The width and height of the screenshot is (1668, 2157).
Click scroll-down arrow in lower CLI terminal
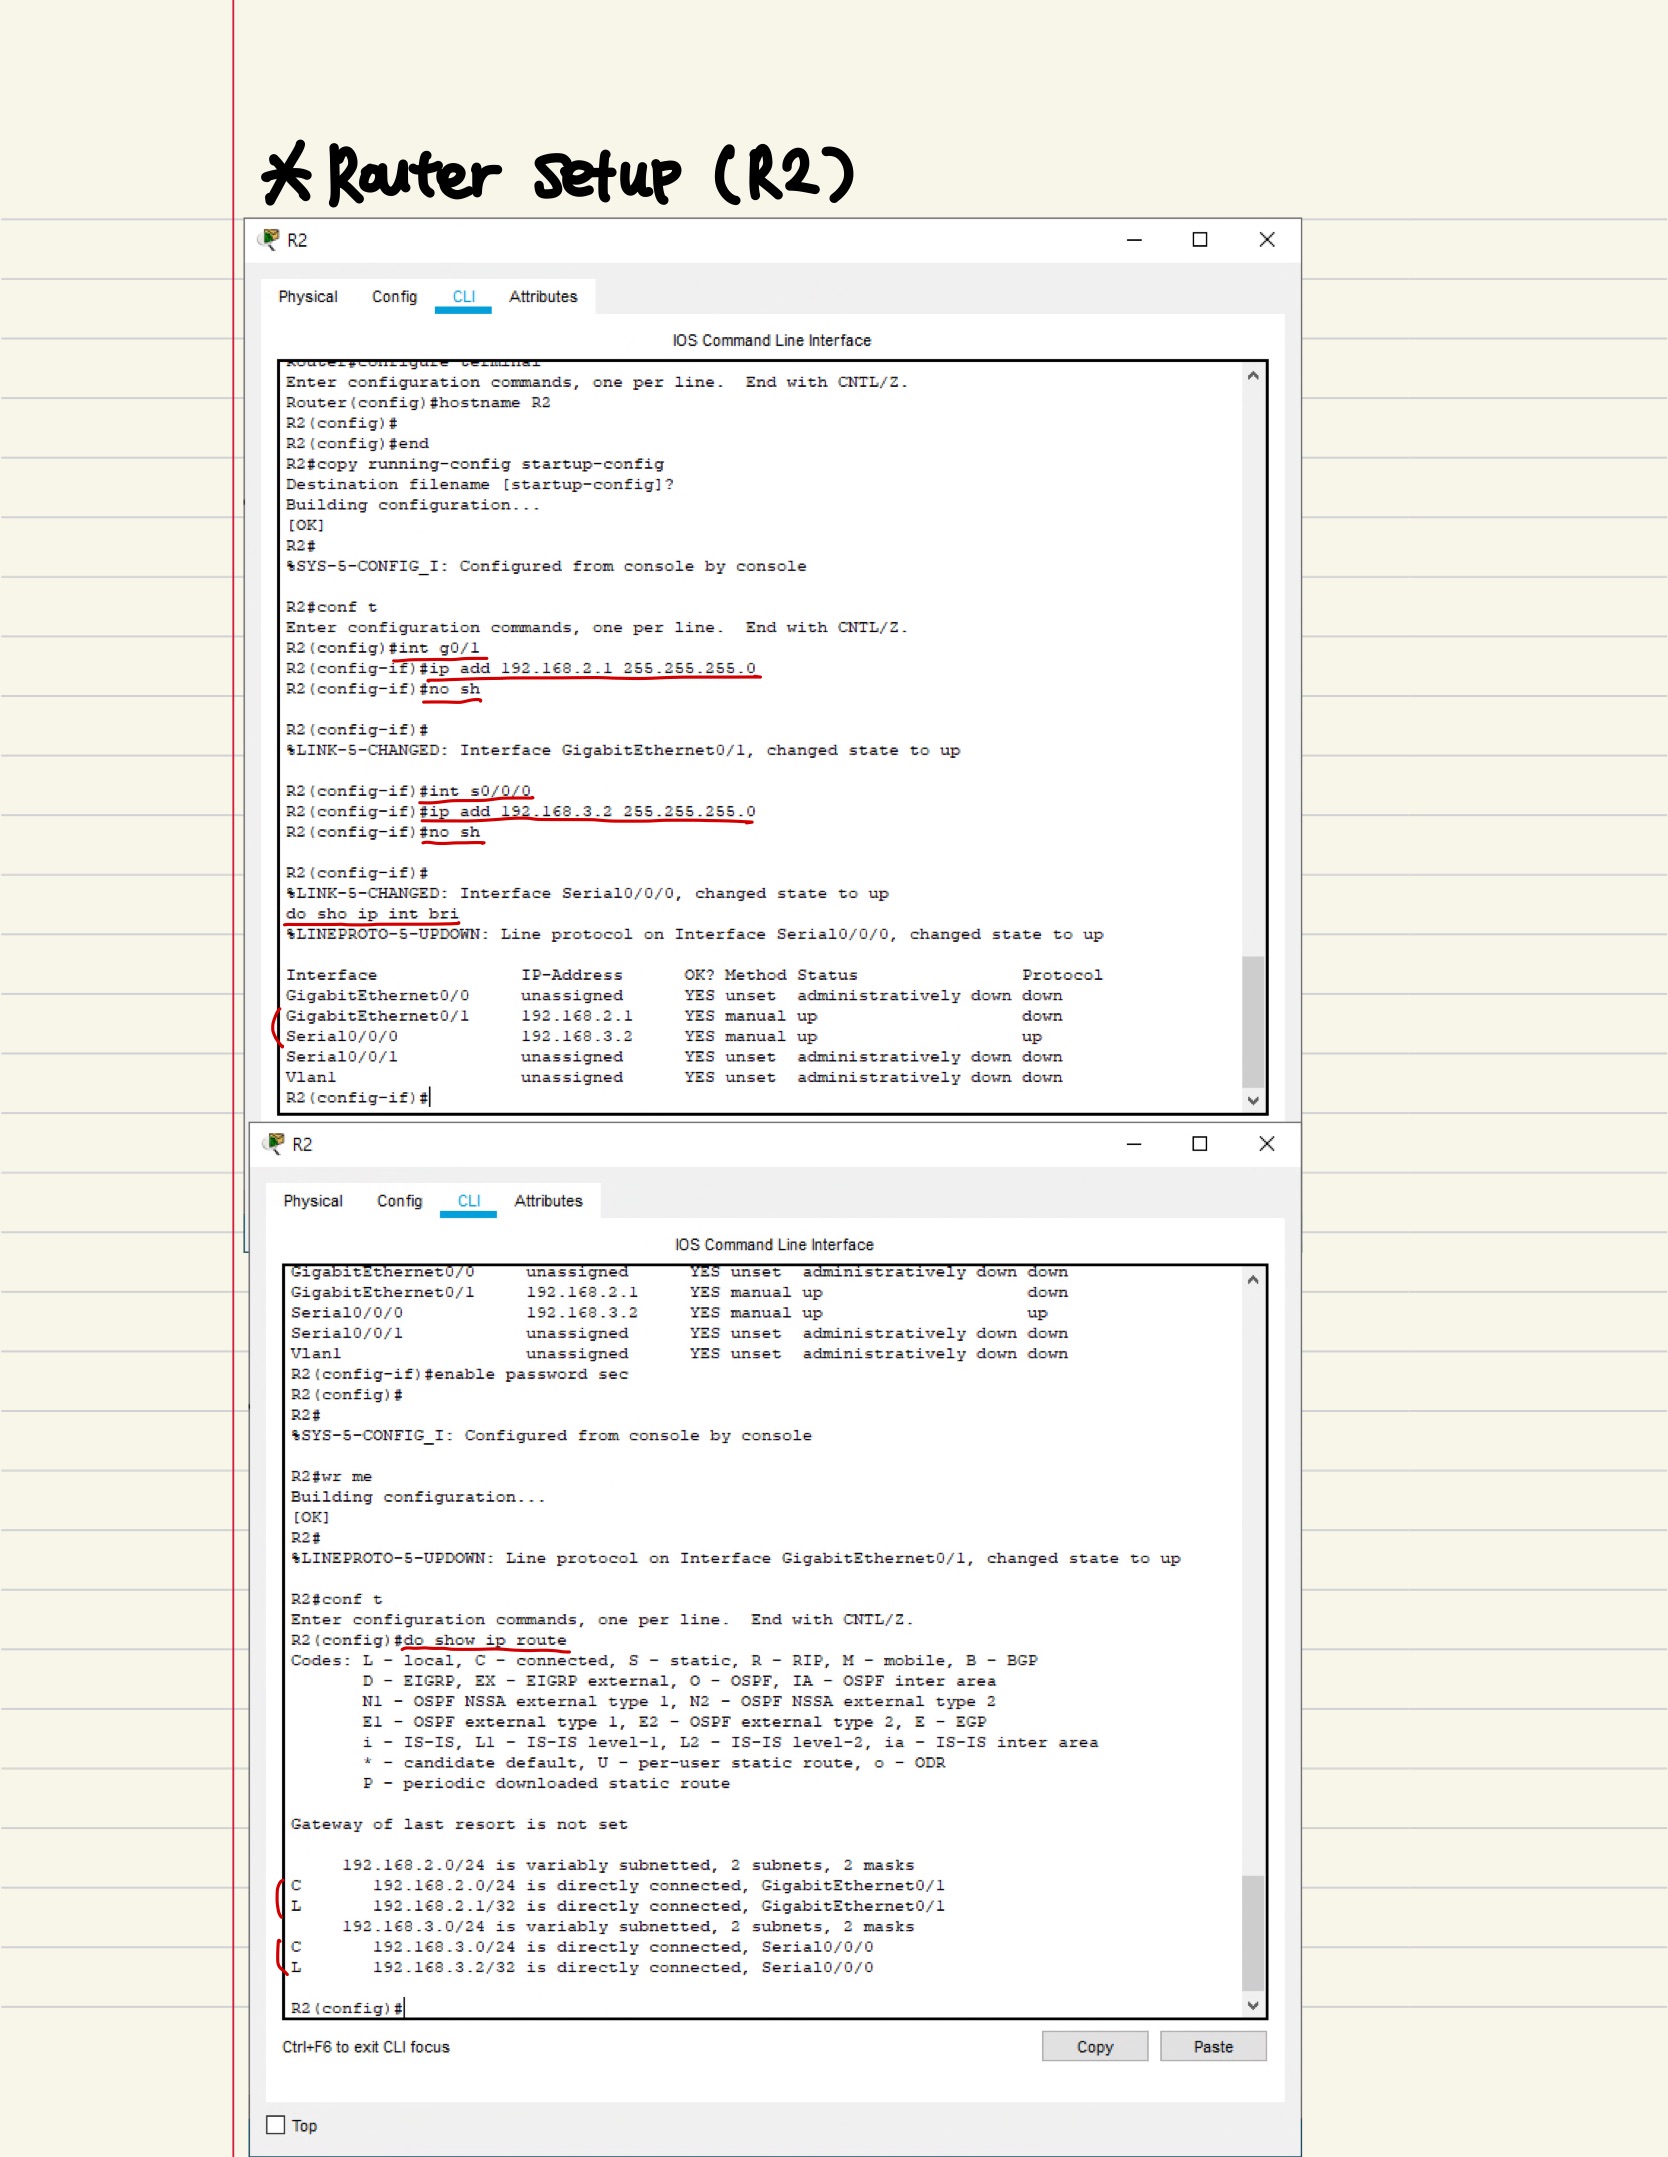pyautogui.click(x=1253, y=2005)
